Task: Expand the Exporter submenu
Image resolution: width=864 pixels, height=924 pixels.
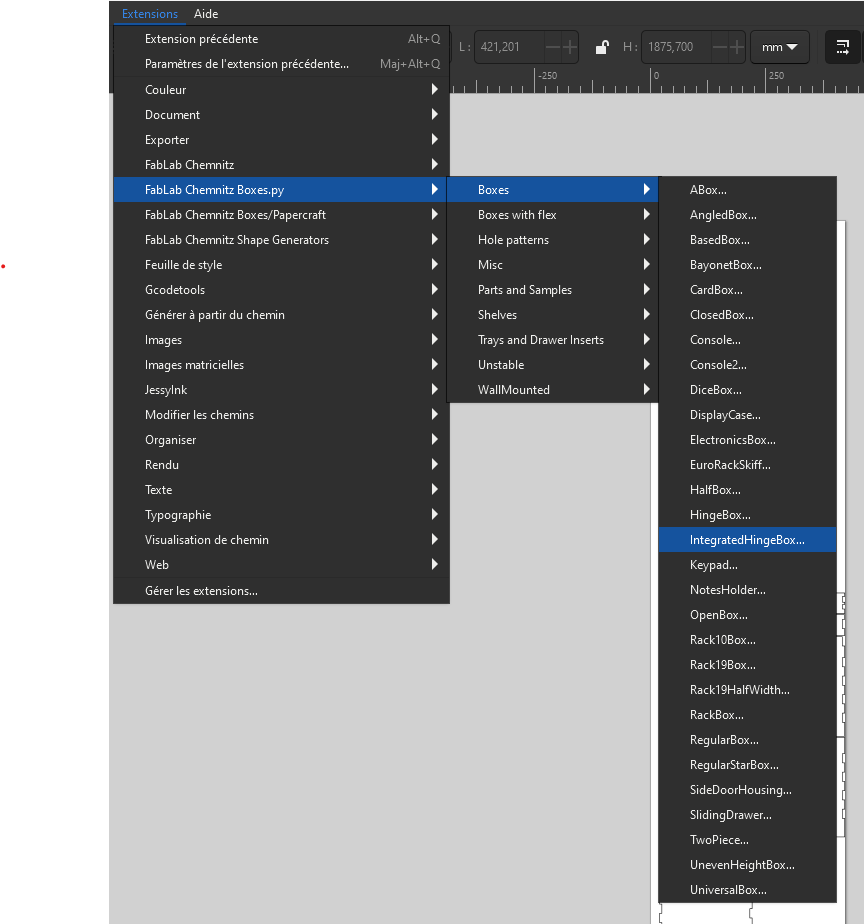Action: (282, 140)
